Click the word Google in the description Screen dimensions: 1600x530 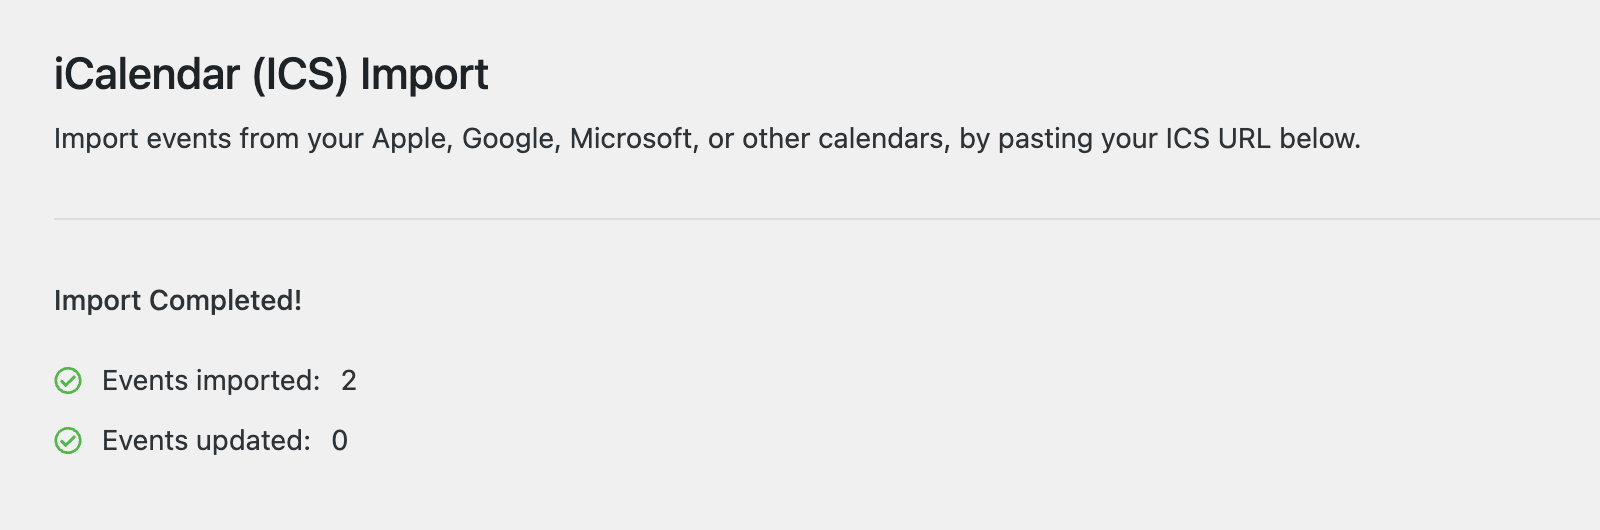tap(508, 139)
